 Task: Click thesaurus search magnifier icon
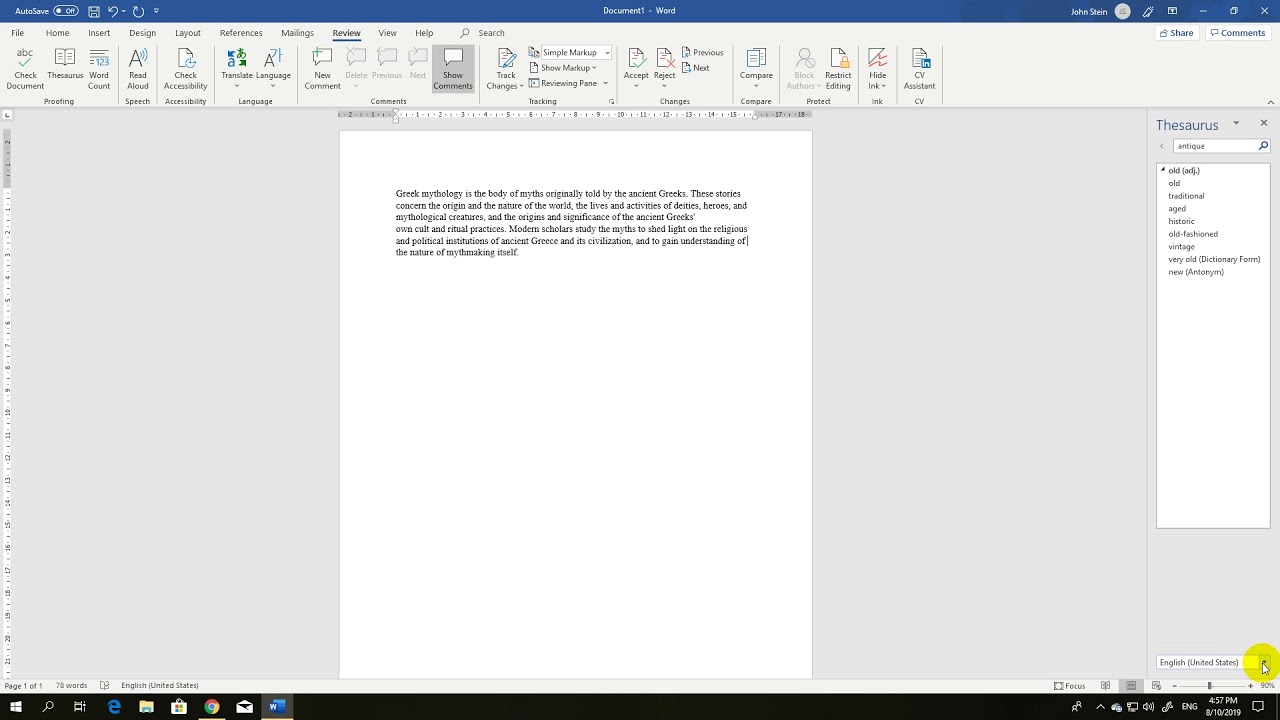pyautogui.click(x=1263, y=146)
